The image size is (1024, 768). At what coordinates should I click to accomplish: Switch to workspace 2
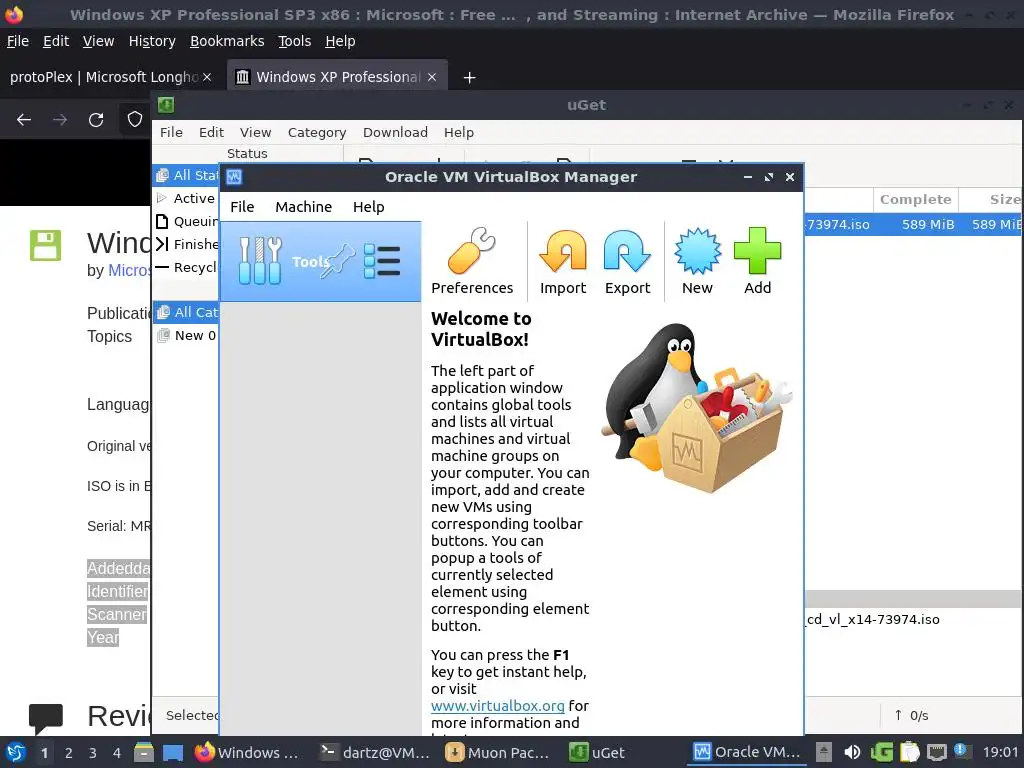68,753
